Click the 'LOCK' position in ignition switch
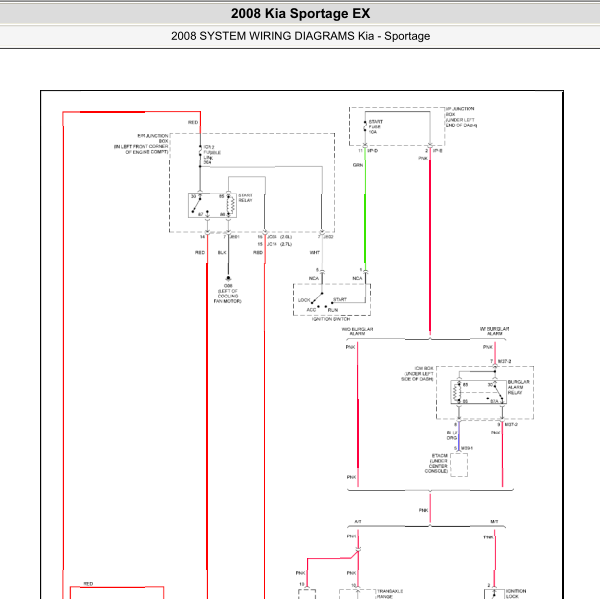The width and height of the screenshot is (600, 599). (304, 300)
